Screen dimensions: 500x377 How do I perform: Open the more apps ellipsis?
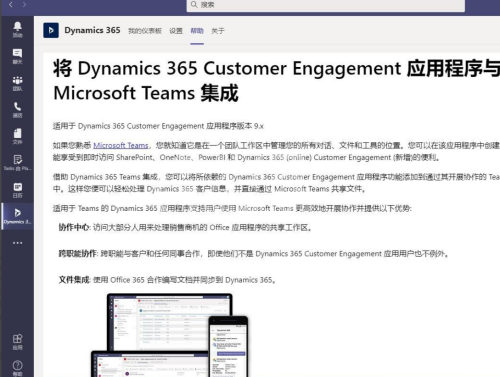pos(17,243)
